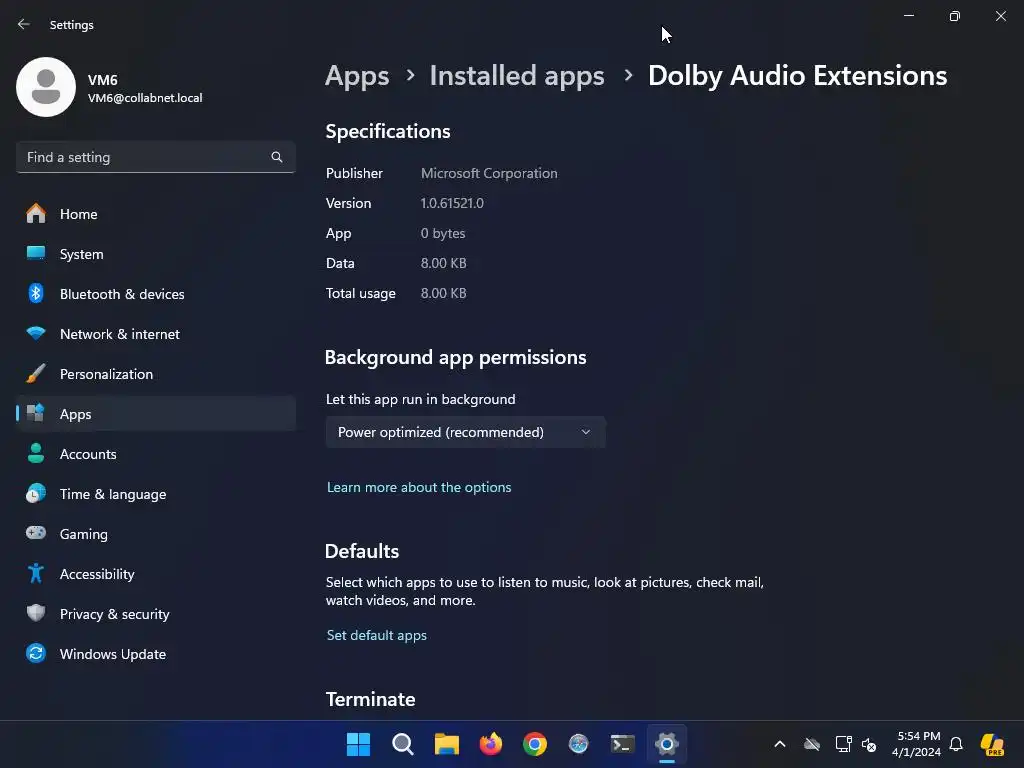Launch File Explorer from taskbar
Screen dimensions: 1024x768
447,744
